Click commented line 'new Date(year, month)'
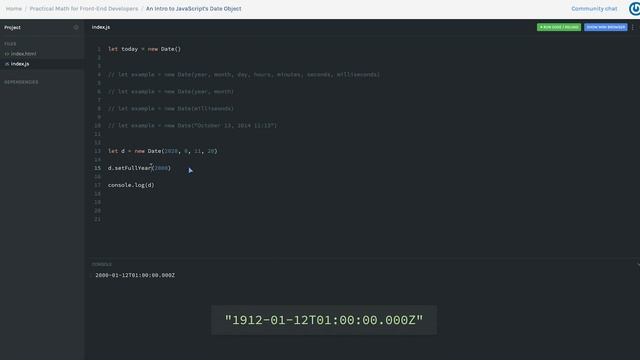Viewport: 640px width, 360px height. [x=171, y=91]
